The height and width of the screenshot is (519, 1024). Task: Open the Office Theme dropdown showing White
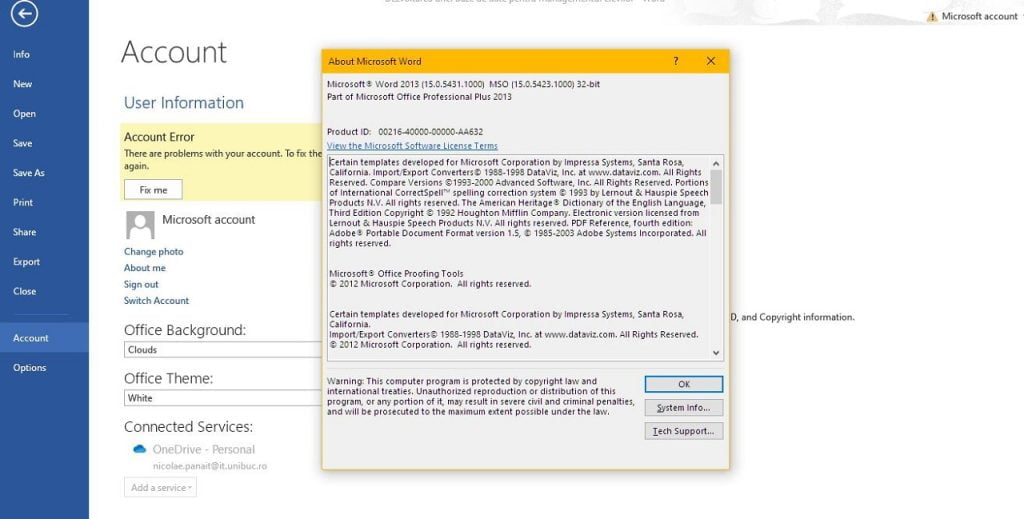tap(222, 398)
